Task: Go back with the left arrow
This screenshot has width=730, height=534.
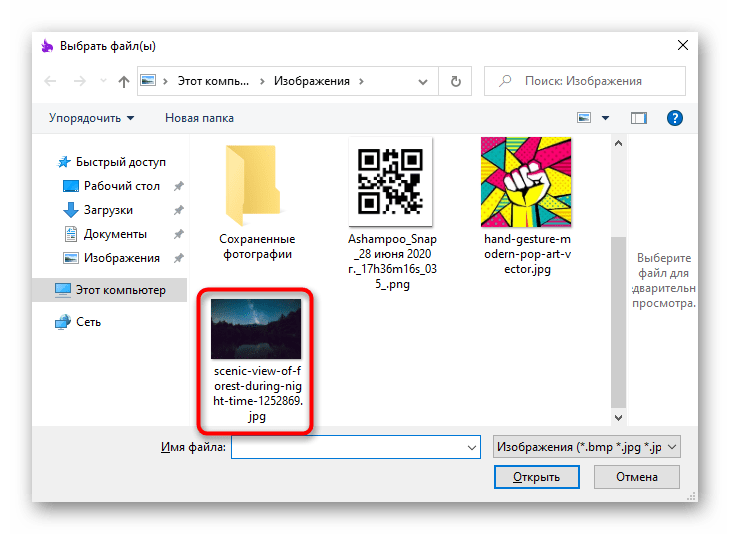Action: pos(50,81)
